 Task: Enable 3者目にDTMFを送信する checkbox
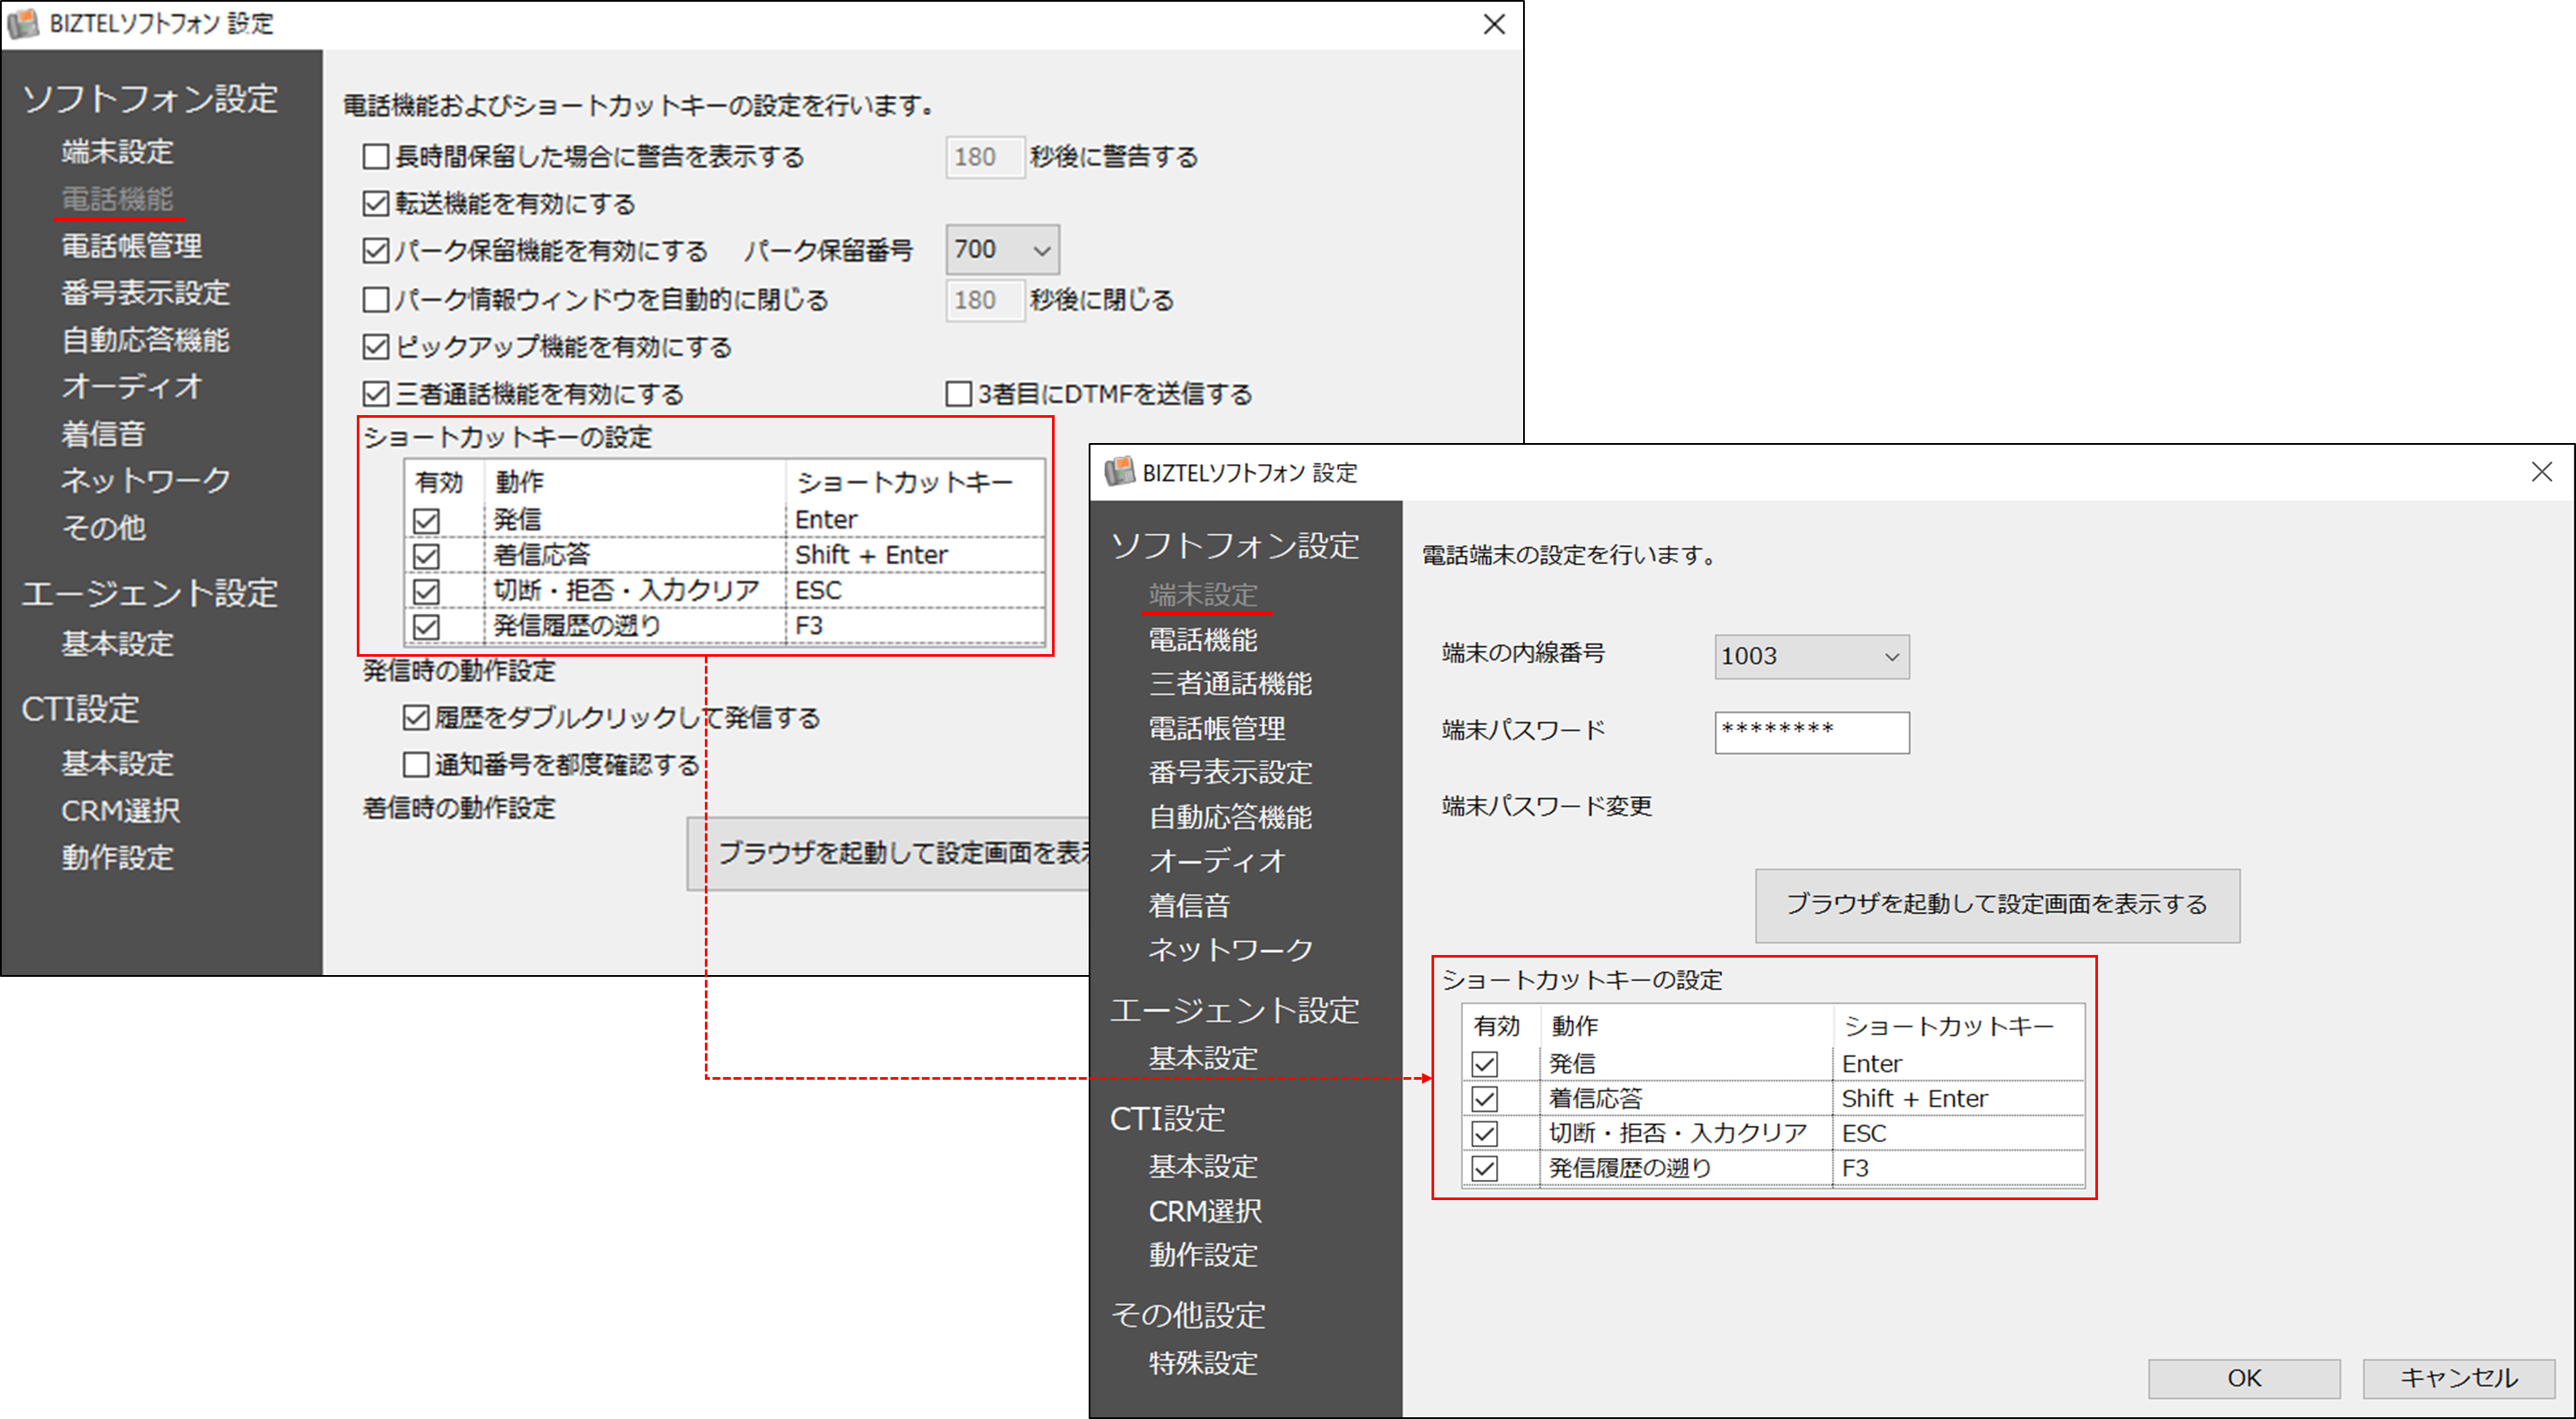pyautogui.click(x=958, y=394)
